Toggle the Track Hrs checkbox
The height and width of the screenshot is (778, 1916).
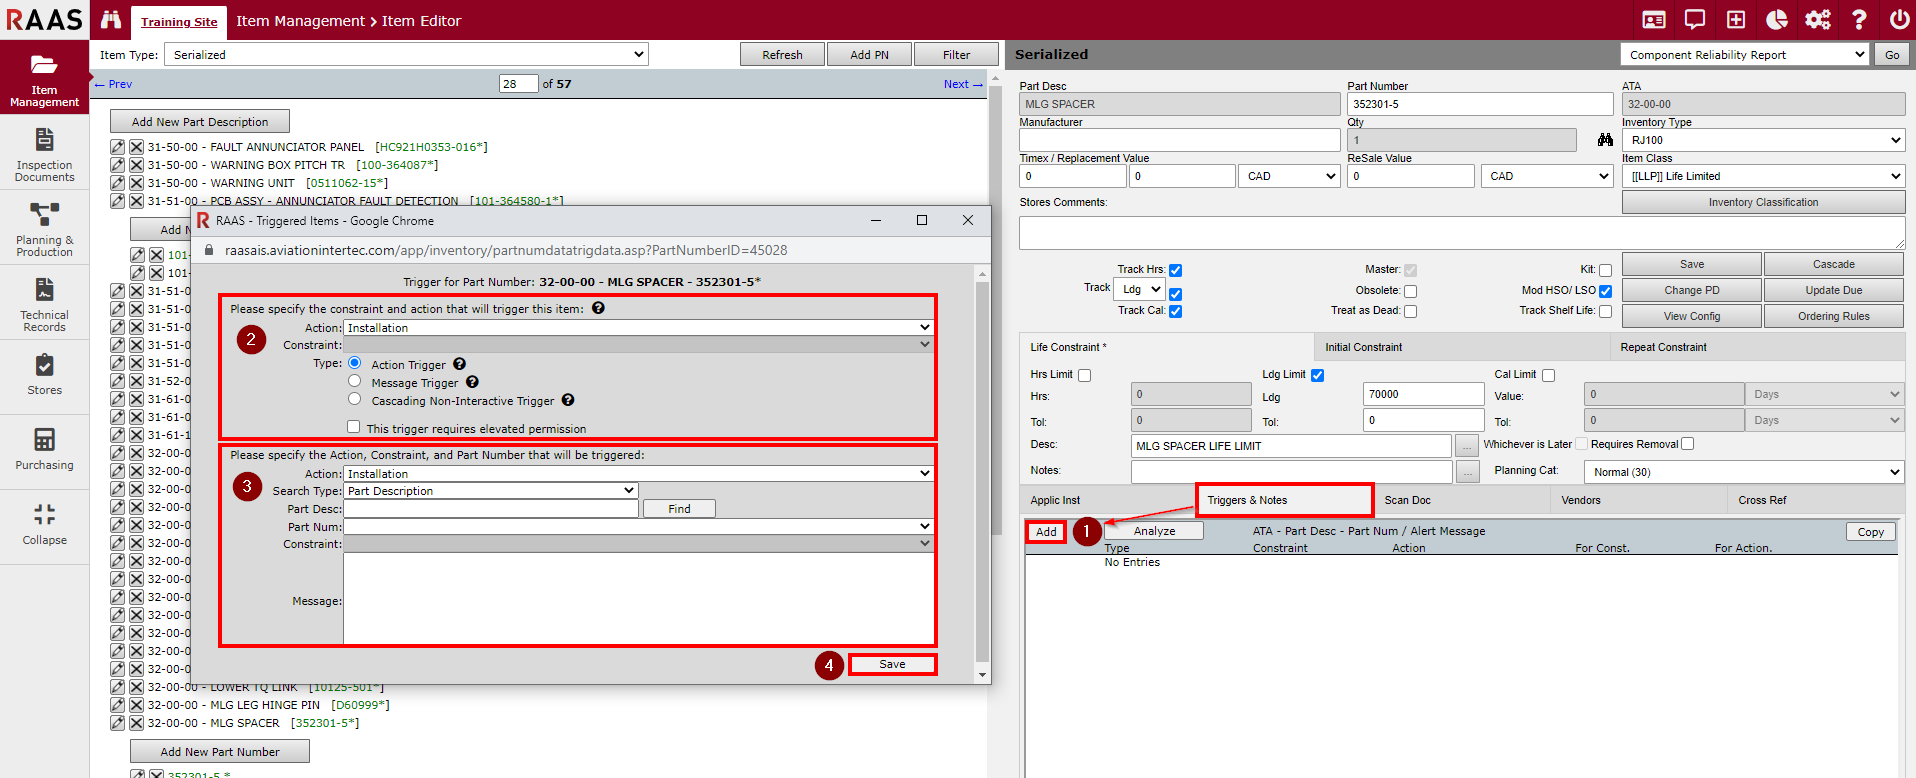[1176, 270]
